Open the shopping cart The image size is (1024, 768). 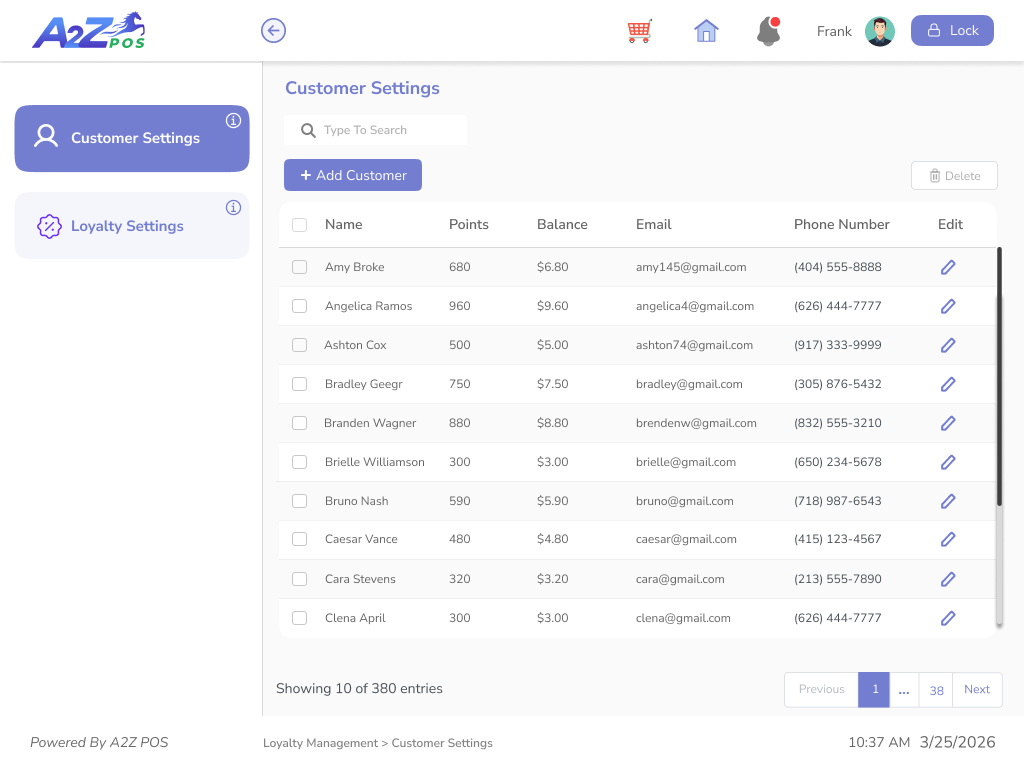pos(639,30)
